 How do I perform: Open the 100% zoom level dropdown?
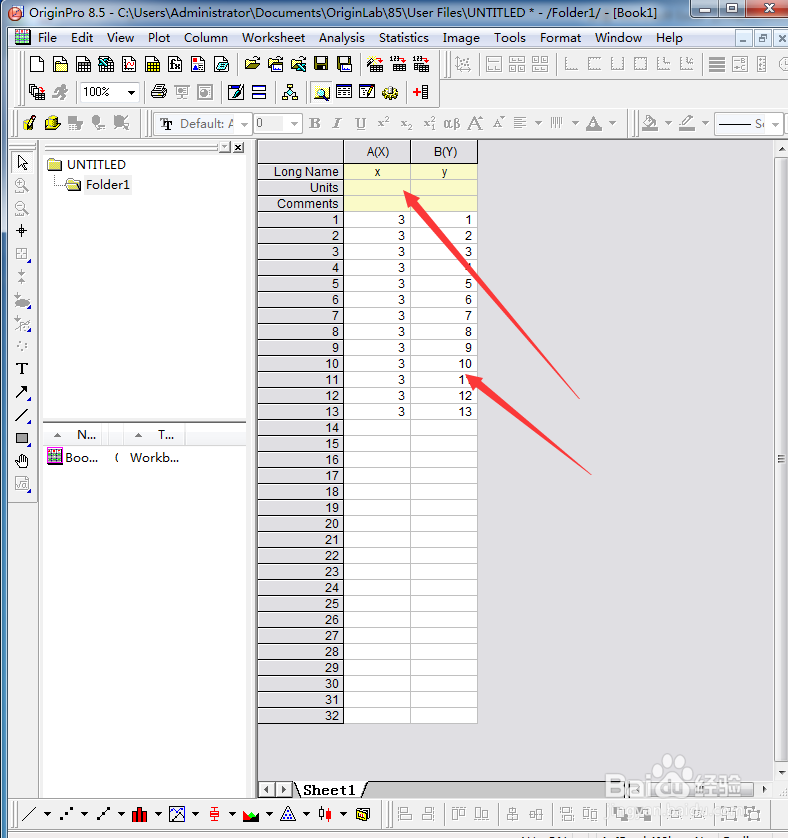pyautogui.click(x=132, y=92)
